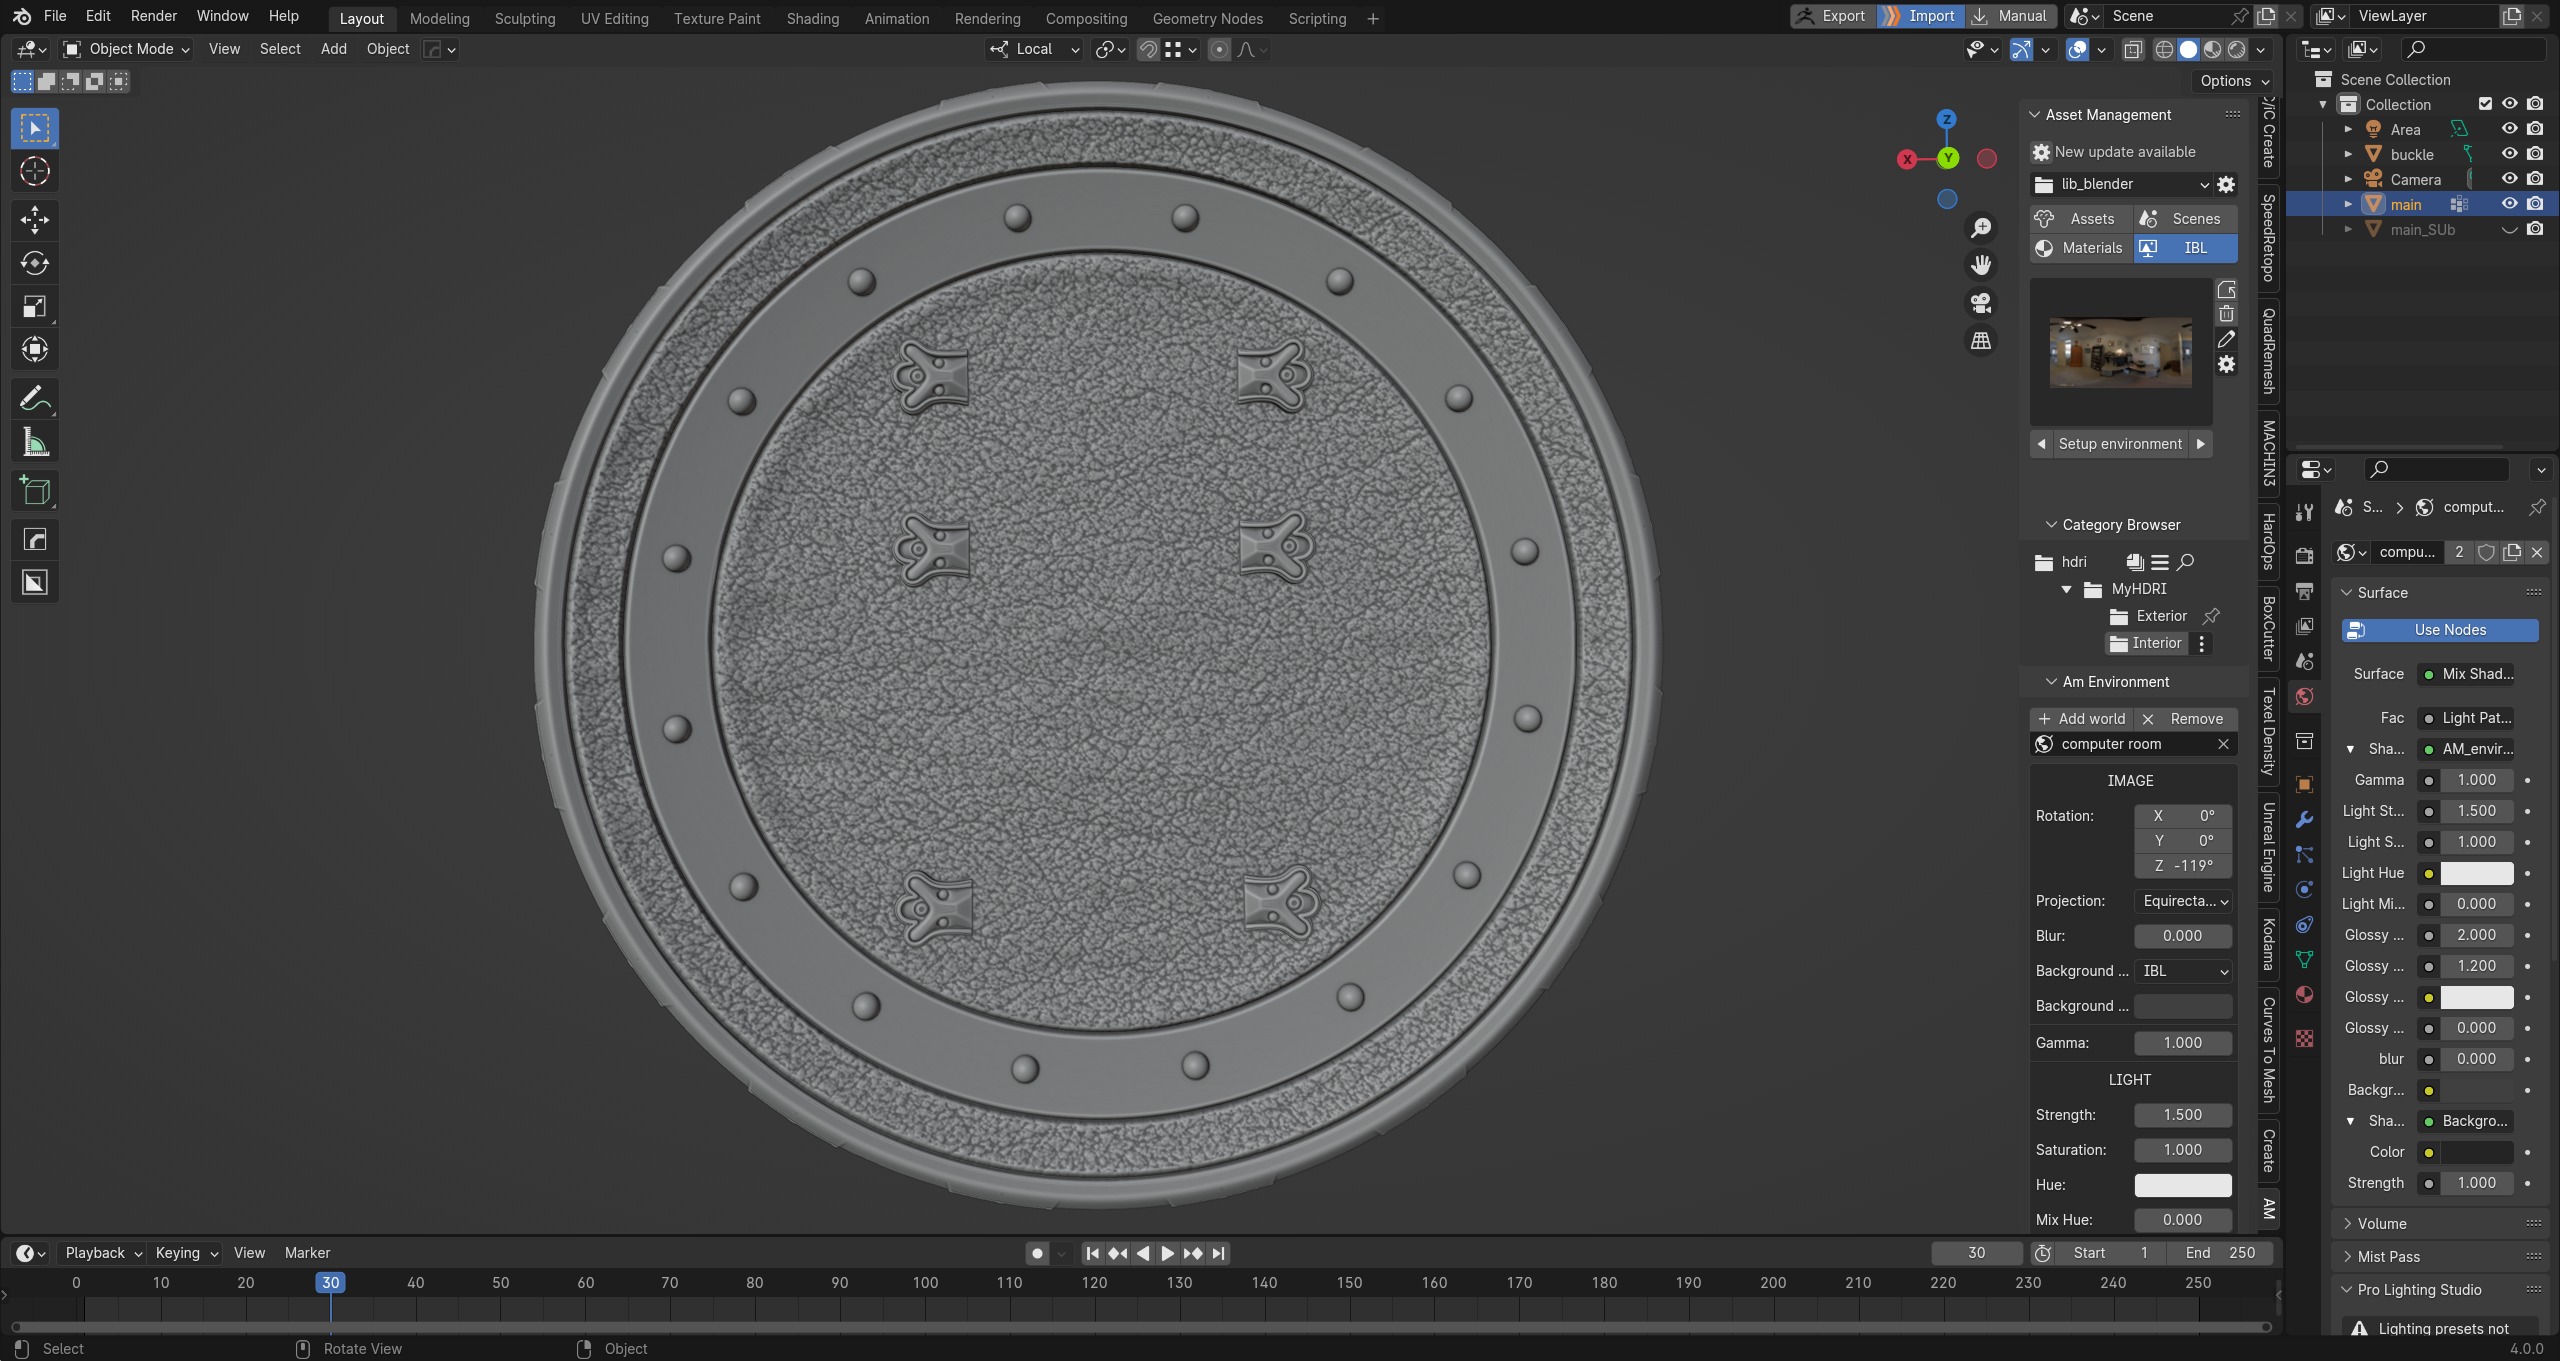Play the animation forward
The height and width of the screenshot is (1361, 2560).
click(1167, 1253)
